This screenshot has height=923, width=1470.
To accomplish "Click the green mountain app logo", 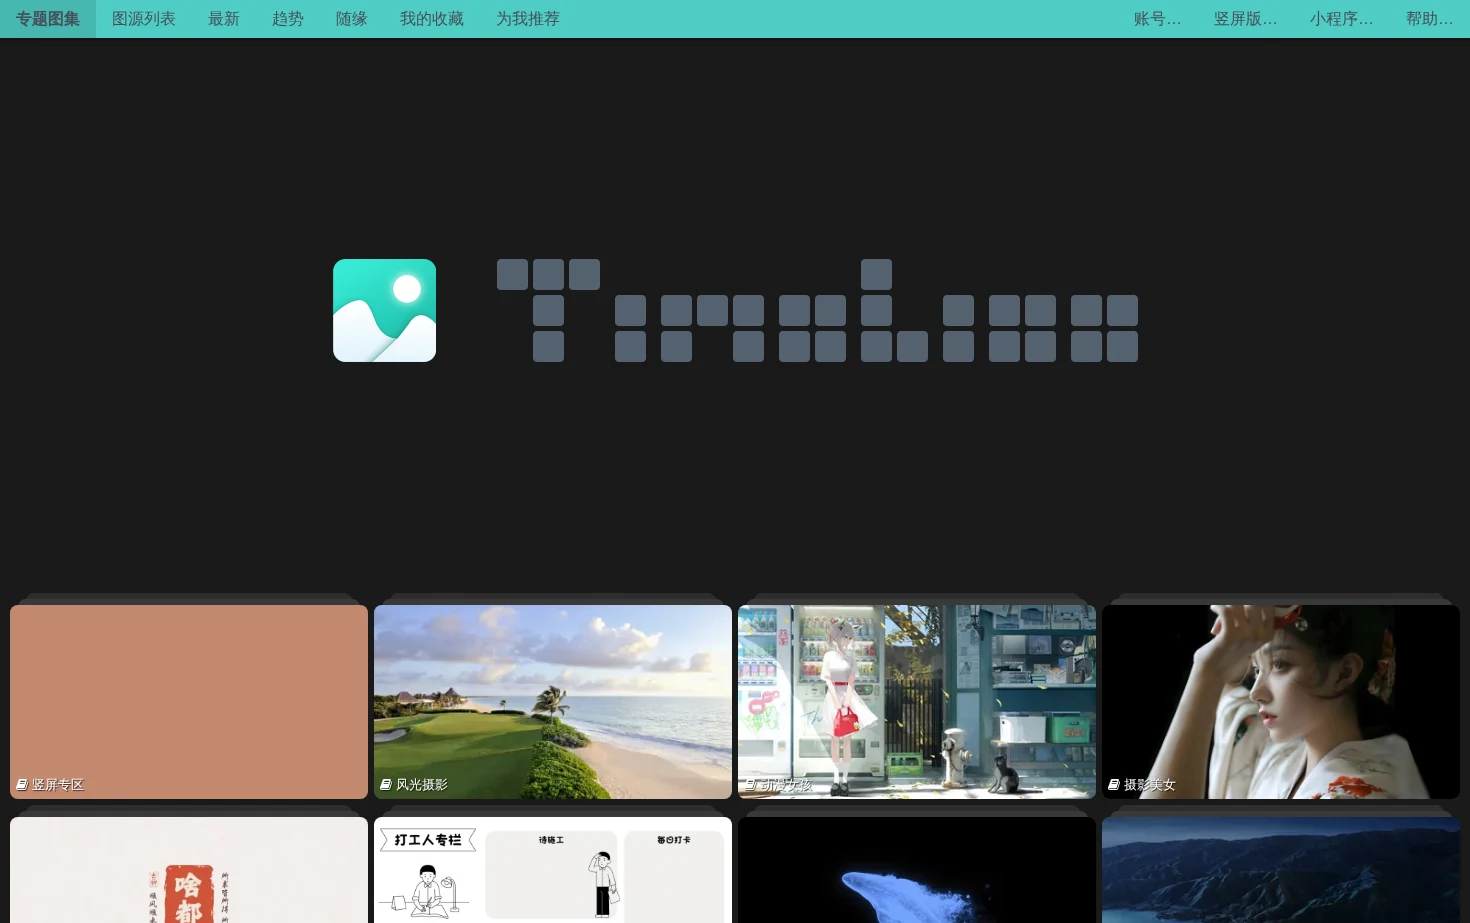I will click(384, 310).
